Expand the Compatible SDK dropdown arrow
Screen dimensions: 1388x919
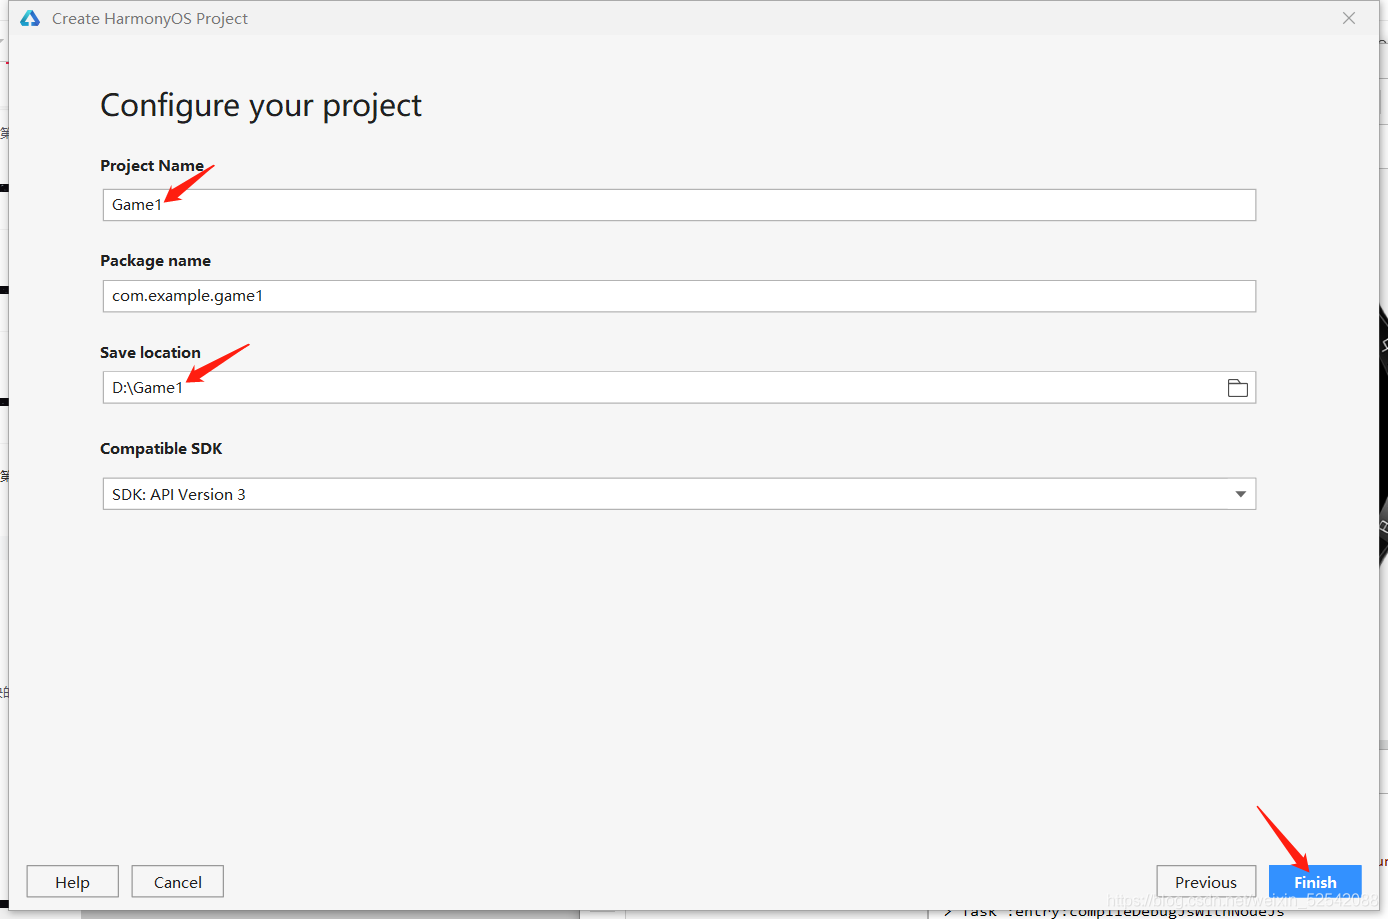click(x=1240, y=494)
